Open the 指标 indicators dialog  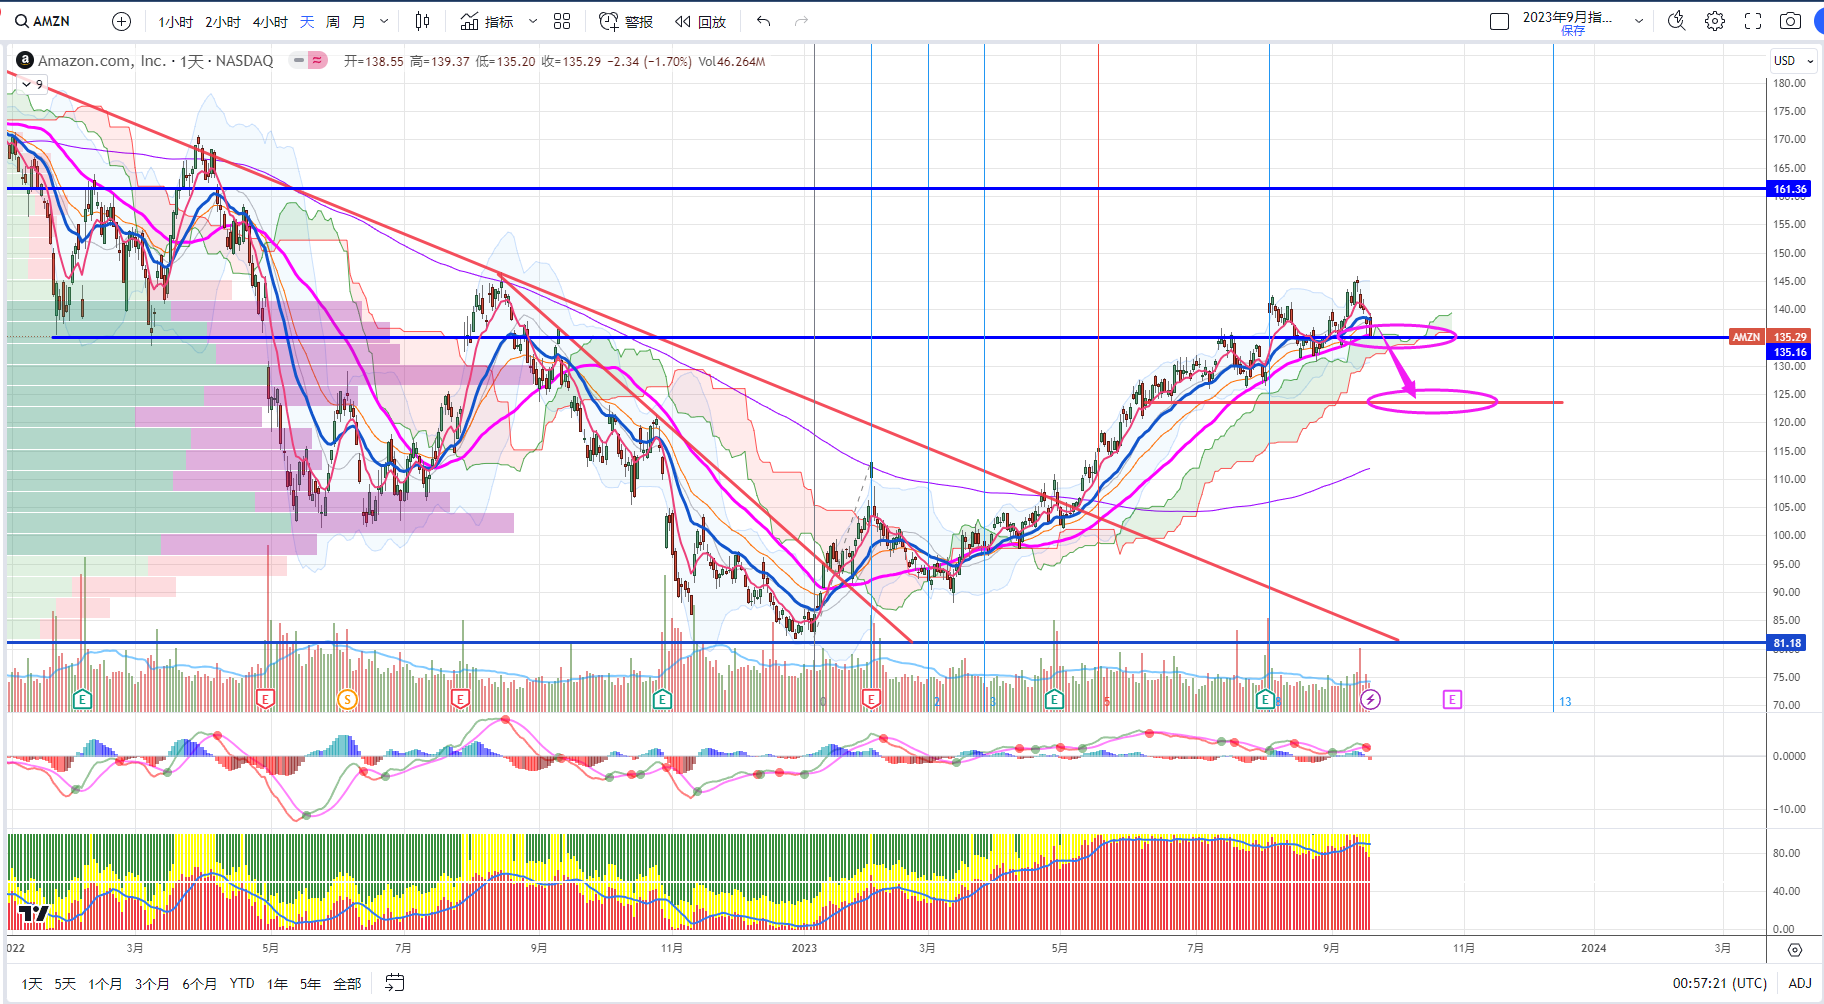pos(487,22)
